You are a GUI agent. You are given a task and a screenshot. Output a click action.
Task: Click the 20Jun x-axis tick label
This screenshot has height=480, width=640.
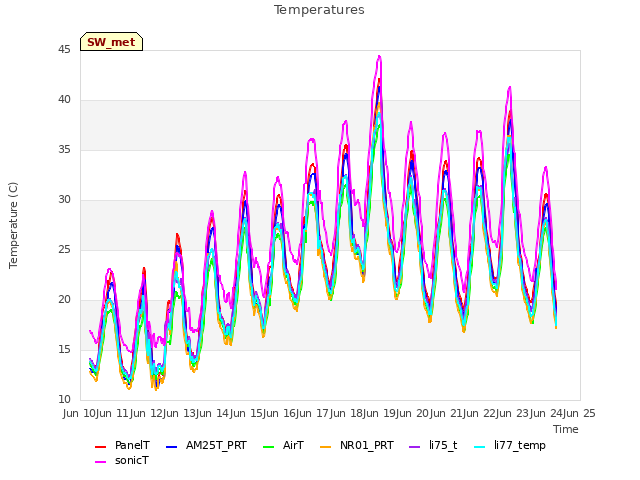[x=431, y=413]
